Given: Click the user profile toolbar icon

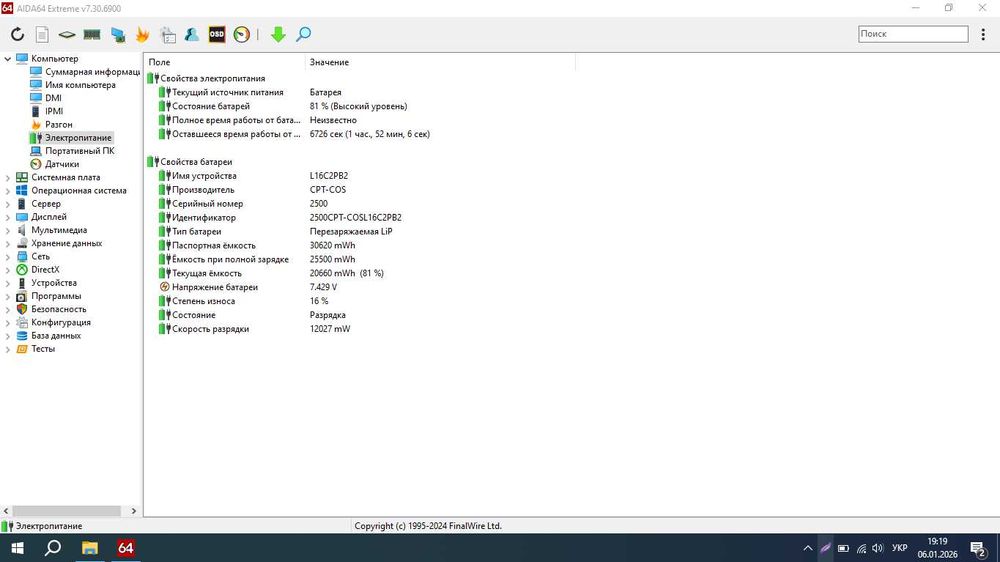Looking at the screenshot, I should coord(191,34).
